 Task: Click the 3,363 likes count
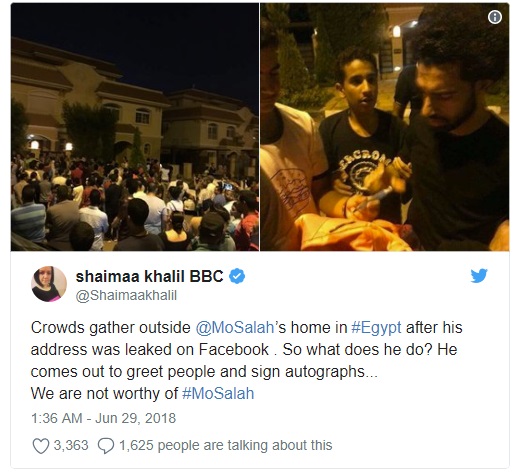71,445
